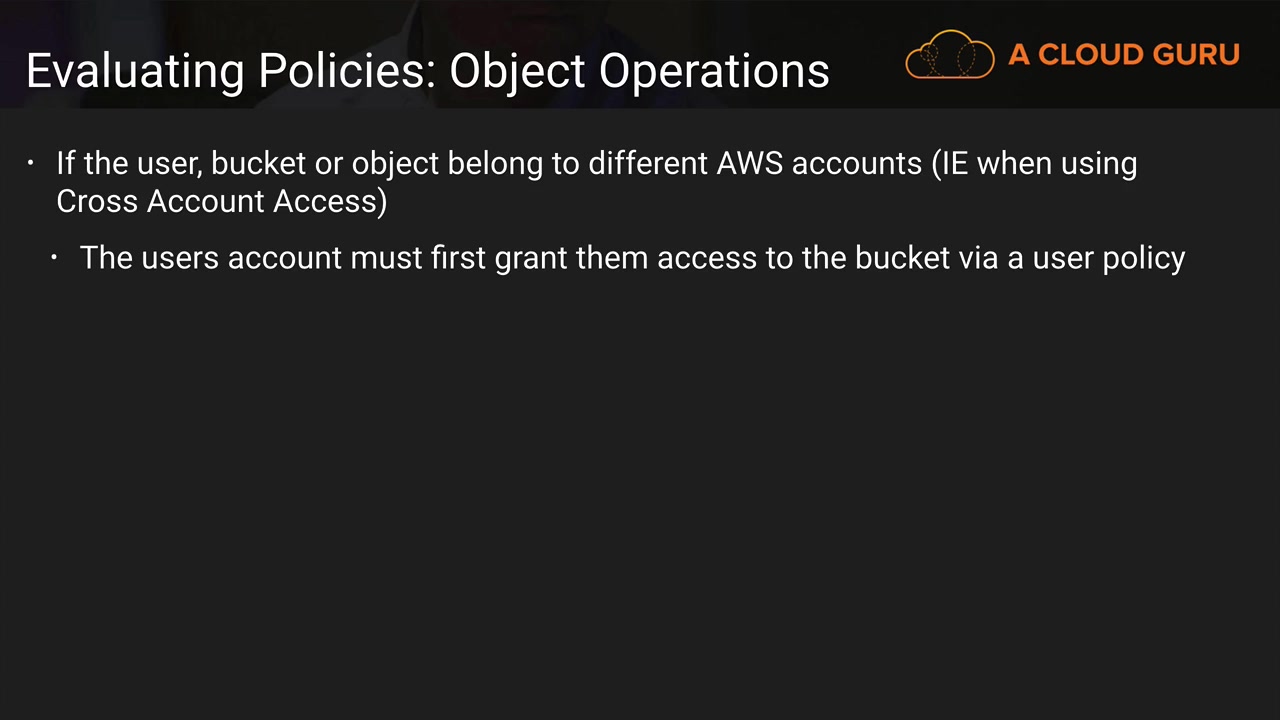
Task: Click '(IE when using' text
Action: click(x=1034, y=163)
